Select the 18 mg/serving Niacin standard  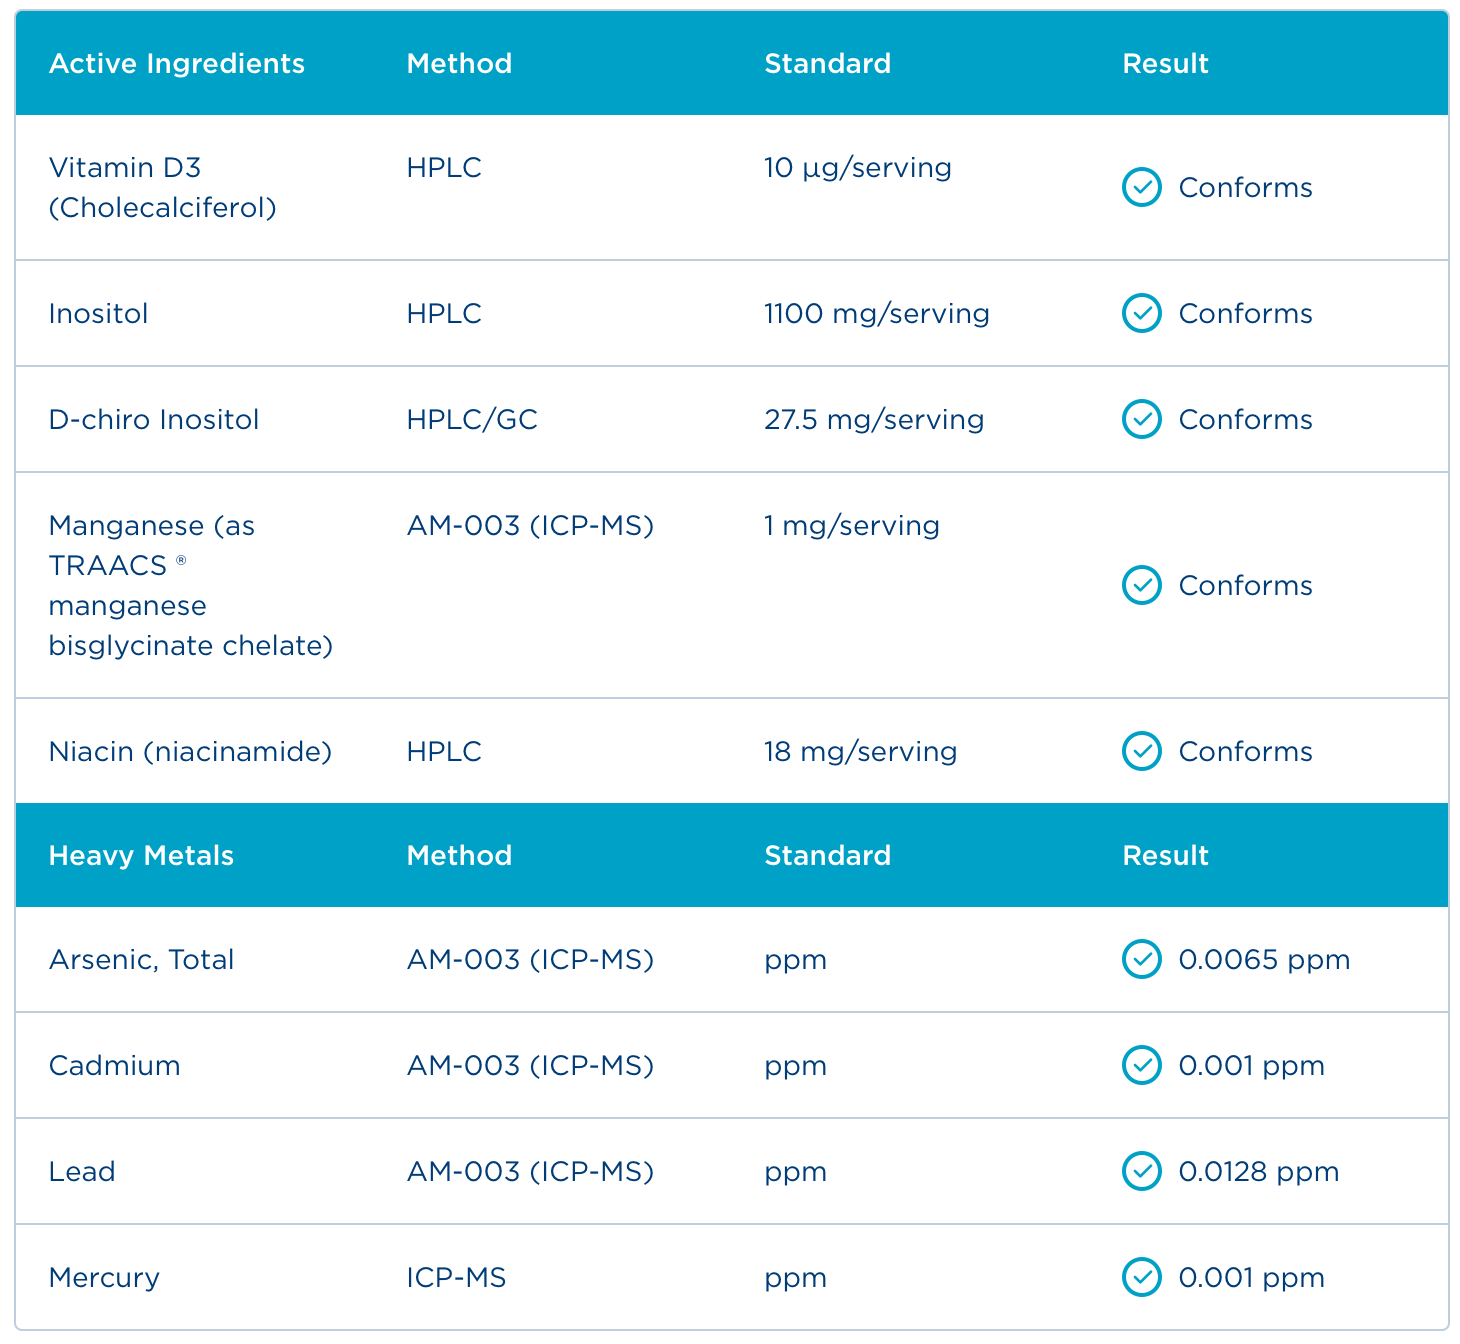pyautogui.click(x=860, y=751)
